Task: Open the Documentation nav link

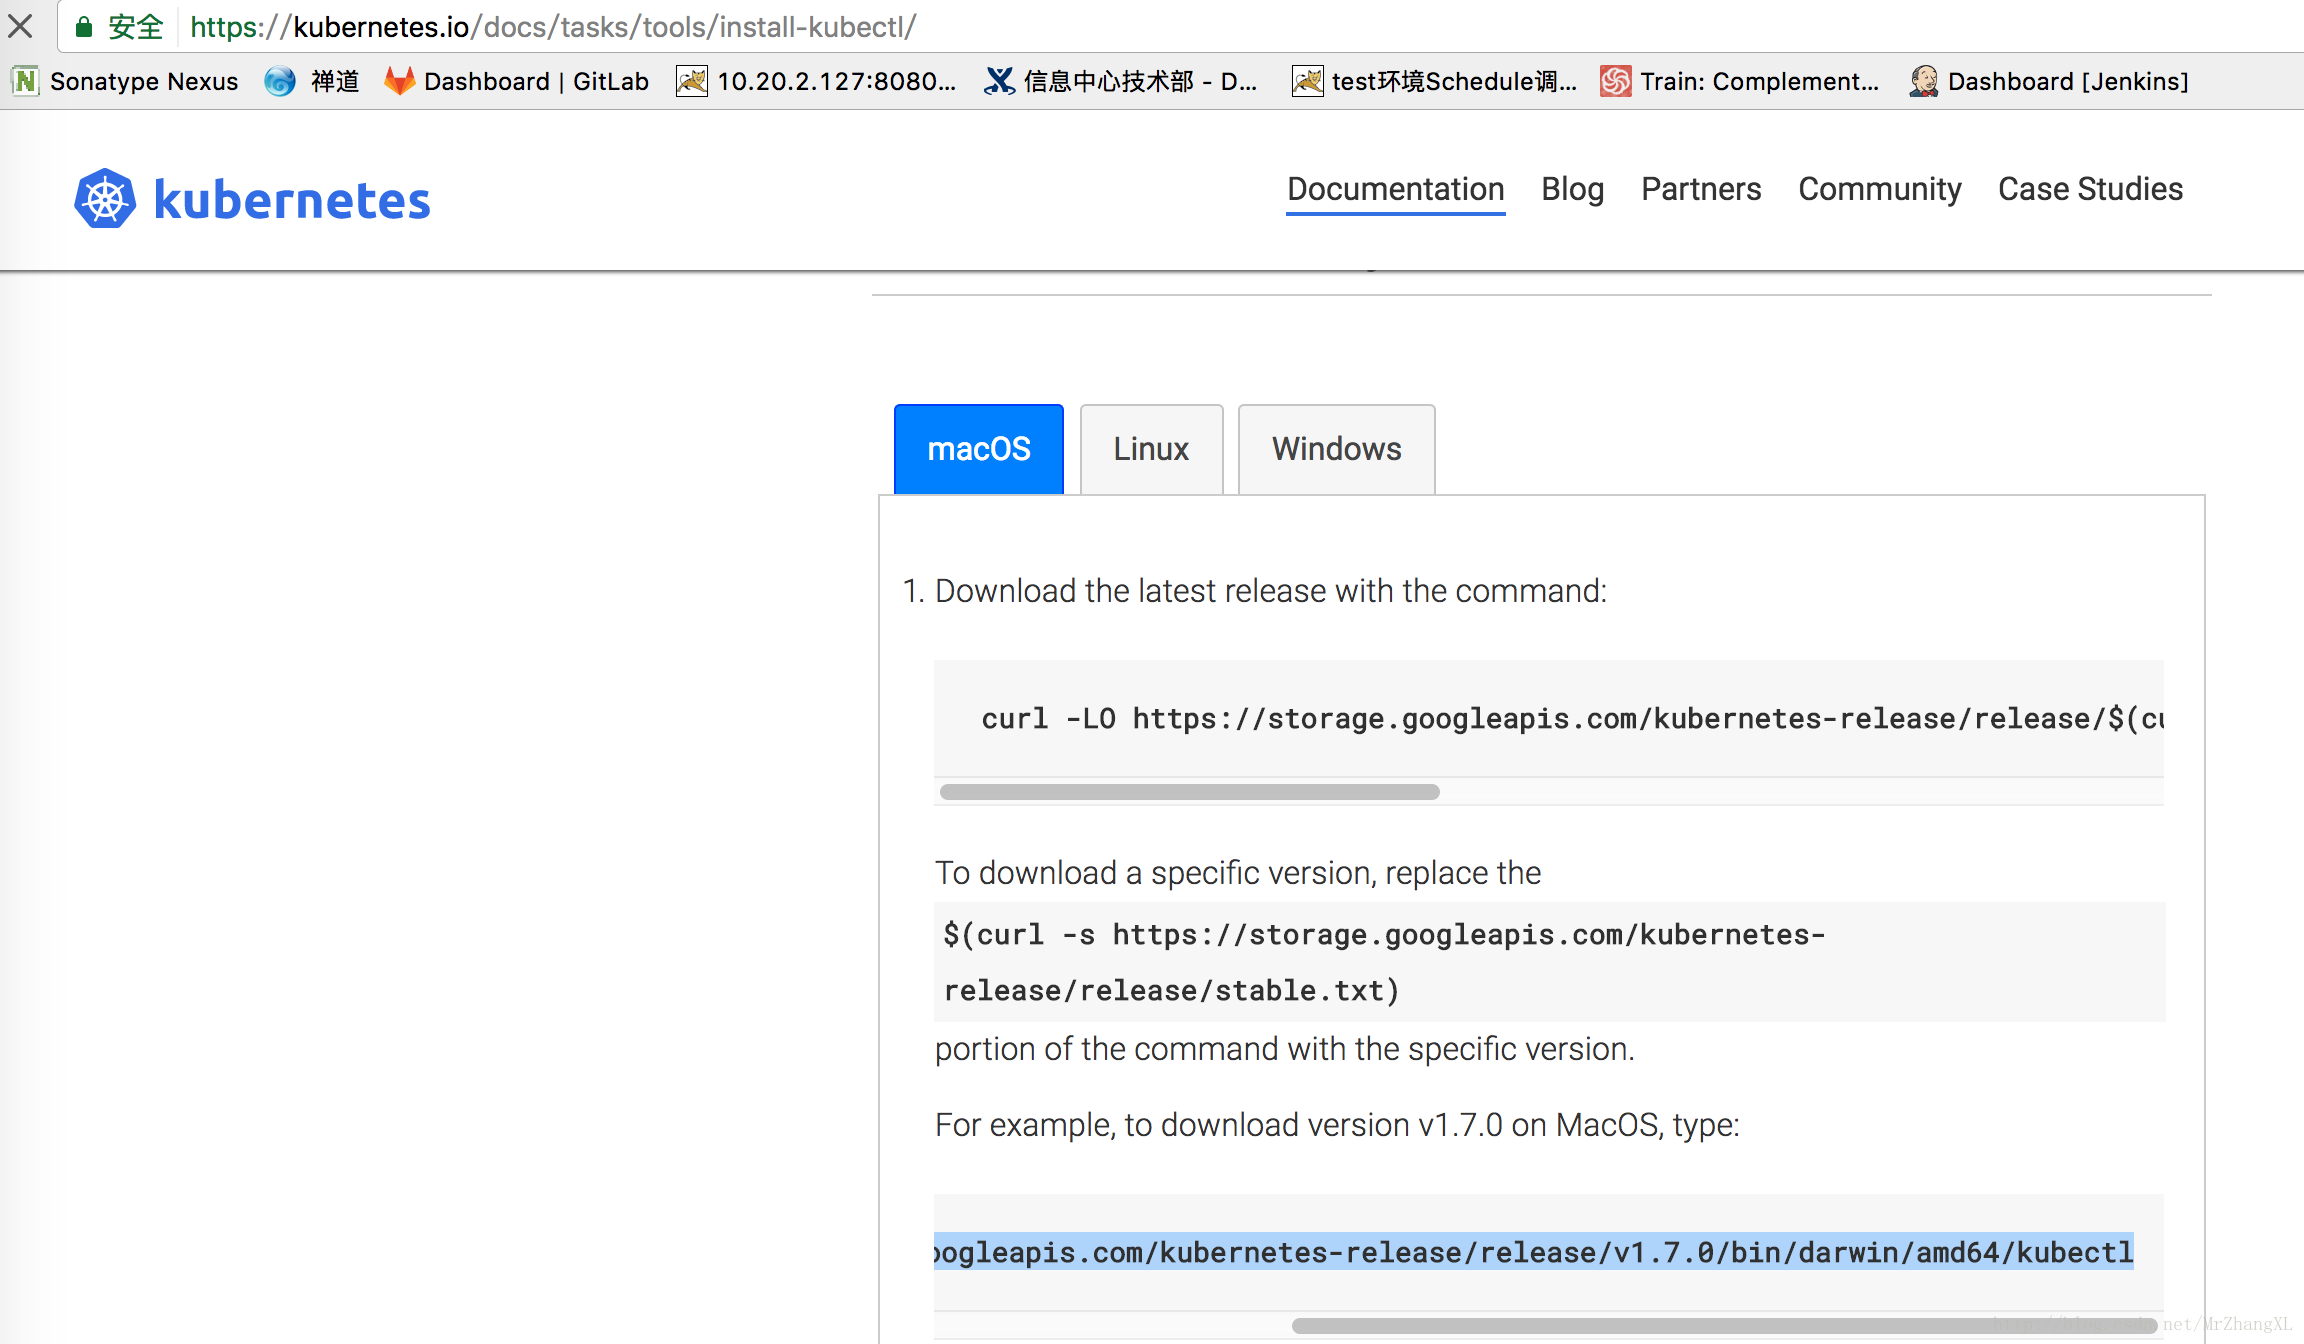Action: pyautogui.click(x=1395, y=189)
